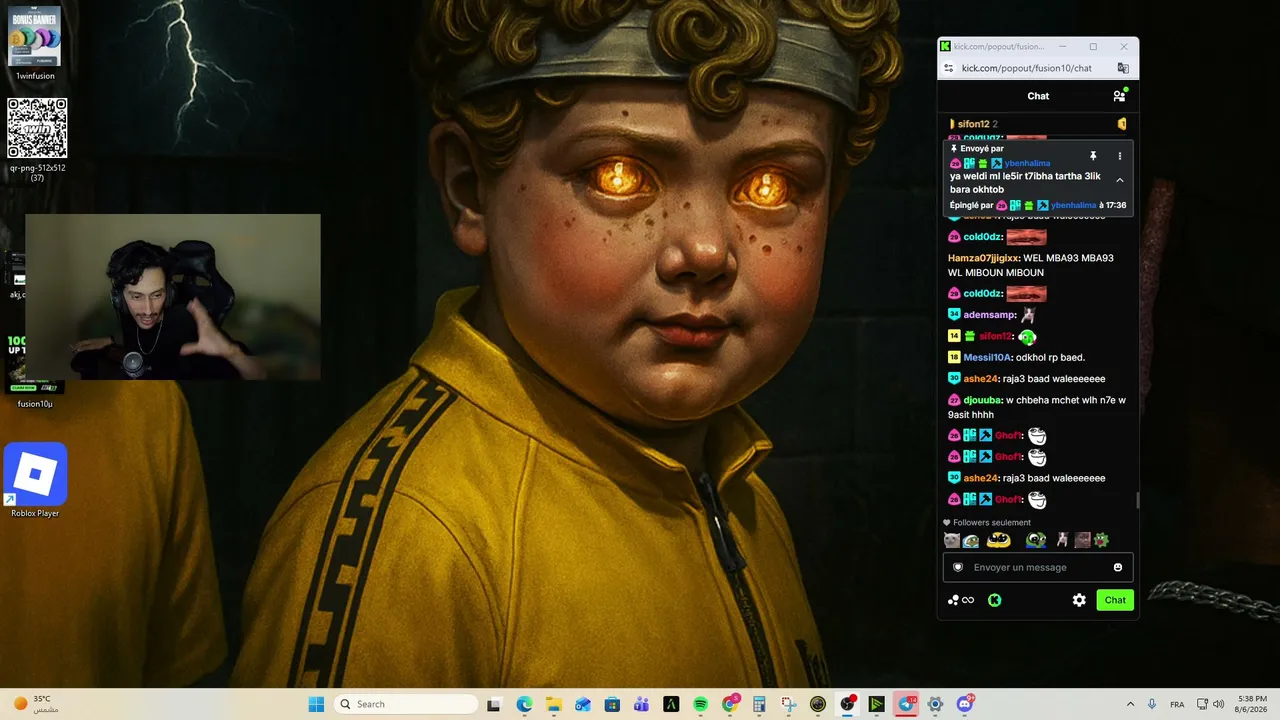1280x720 pixels.
Task: Click username ybenhalima in the Envoyé par line
Action: [x=1027, y=163]
